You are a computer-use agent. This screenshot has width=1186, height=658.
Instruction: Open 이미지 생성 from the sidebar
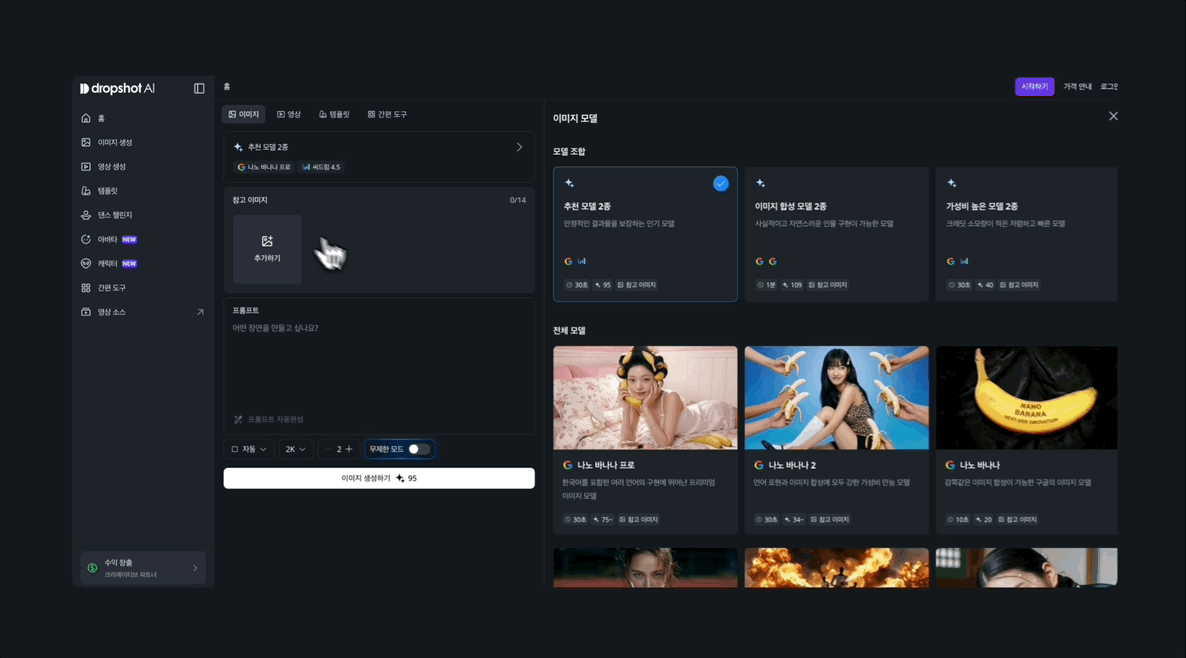point(114,142)
